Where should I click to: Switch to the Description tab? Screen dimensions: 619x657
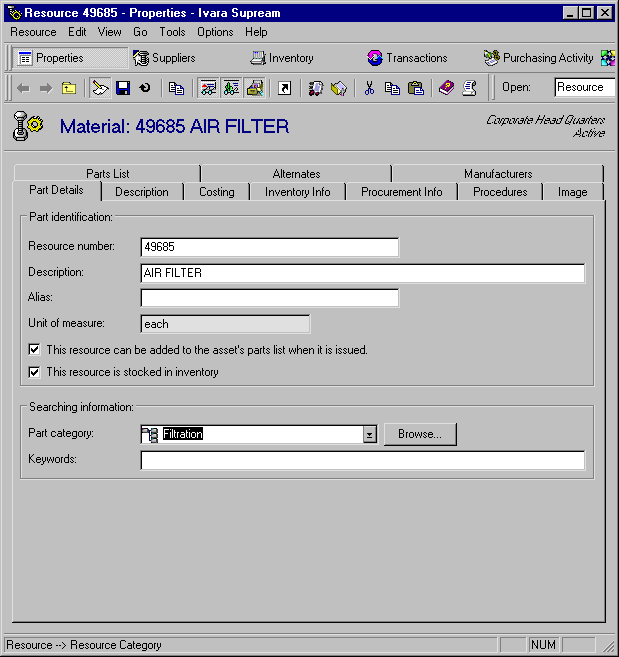point(142,192)
